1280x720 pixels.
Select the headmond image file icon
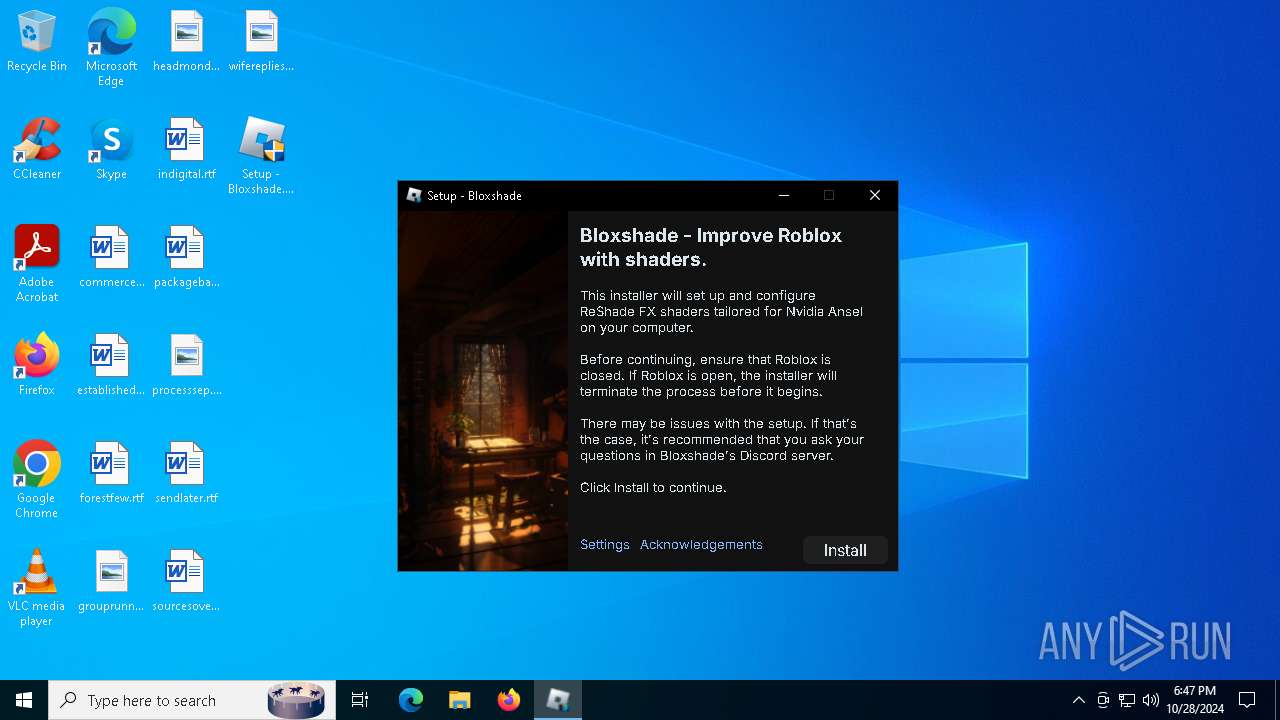point(186,42)
